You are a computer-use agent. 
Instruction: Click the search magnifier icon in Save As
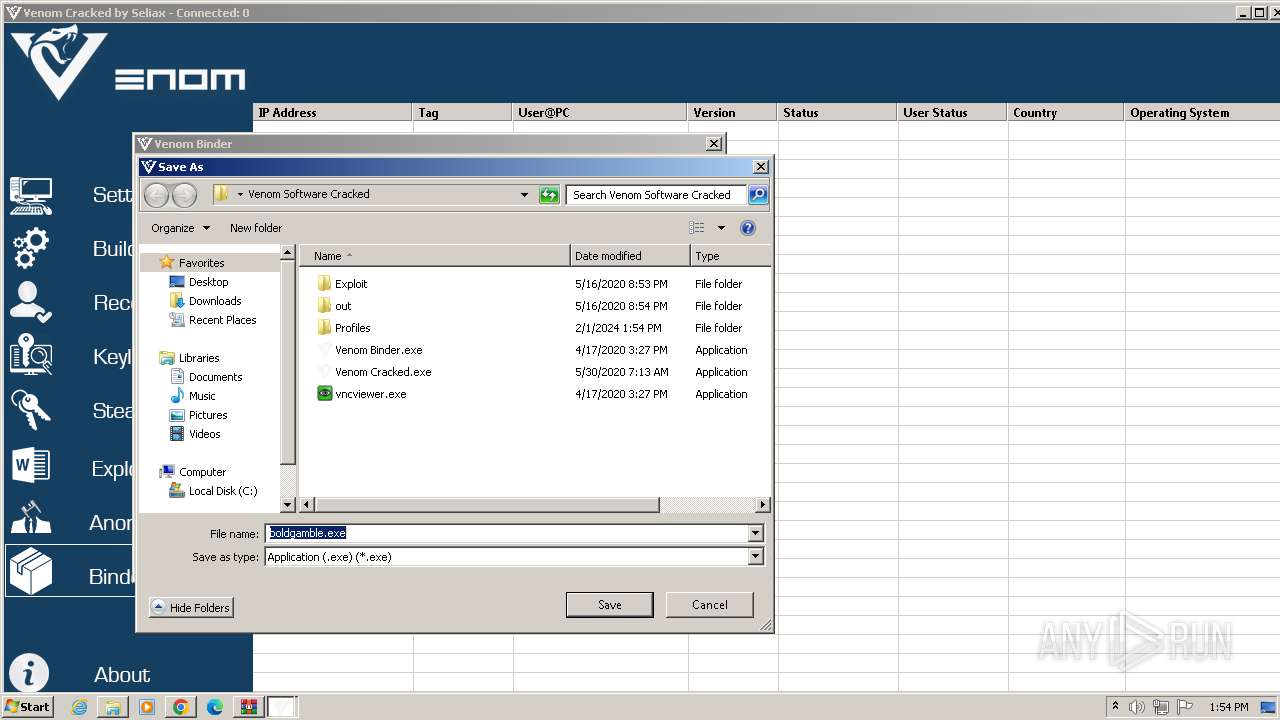pos(758,195)
